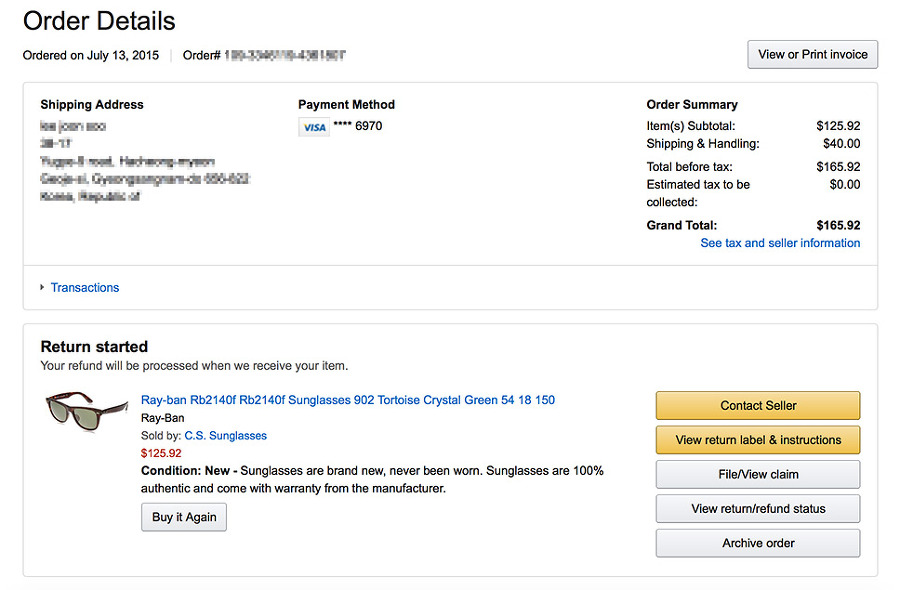Open the Ray-Ban sunglasses product thumbnail
The width and height of the screenshot is (900, 590).
[87, 408]
